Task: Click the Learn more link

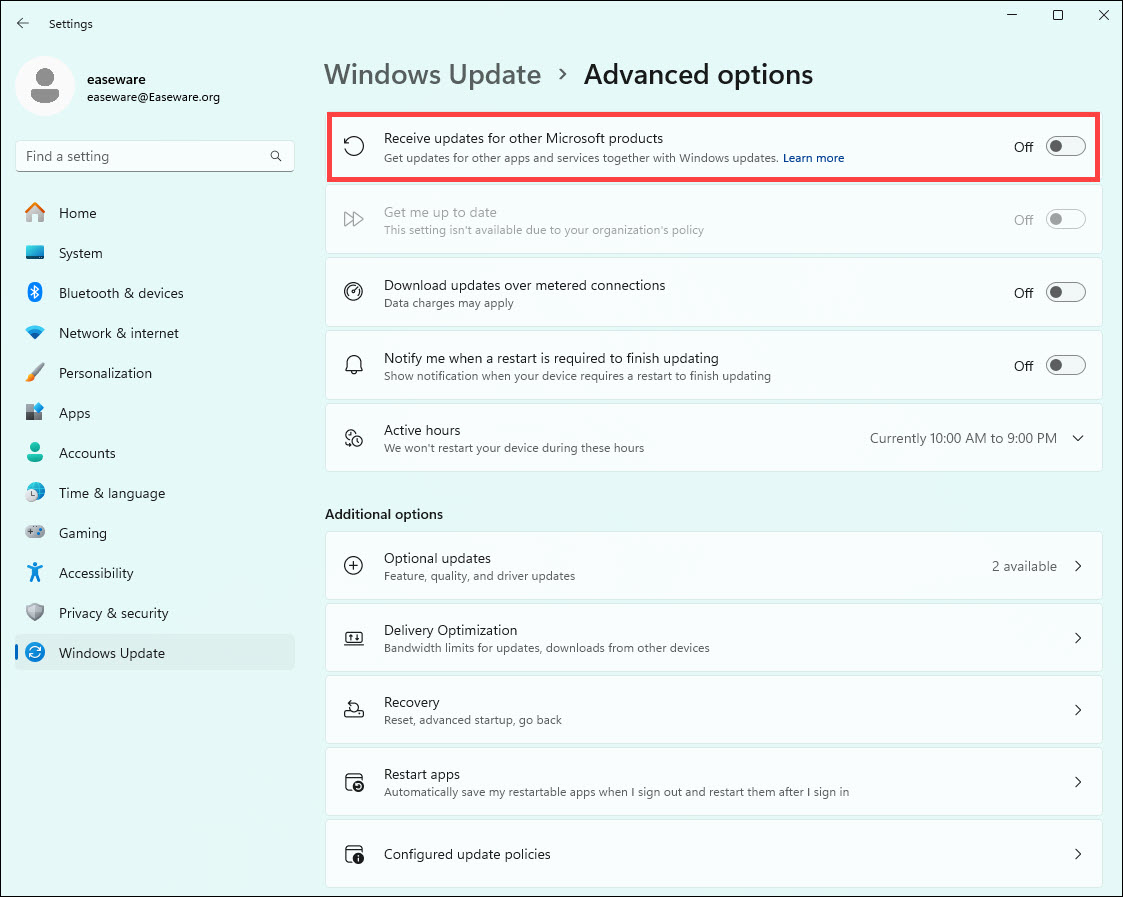Action: (x=813, y=158)
